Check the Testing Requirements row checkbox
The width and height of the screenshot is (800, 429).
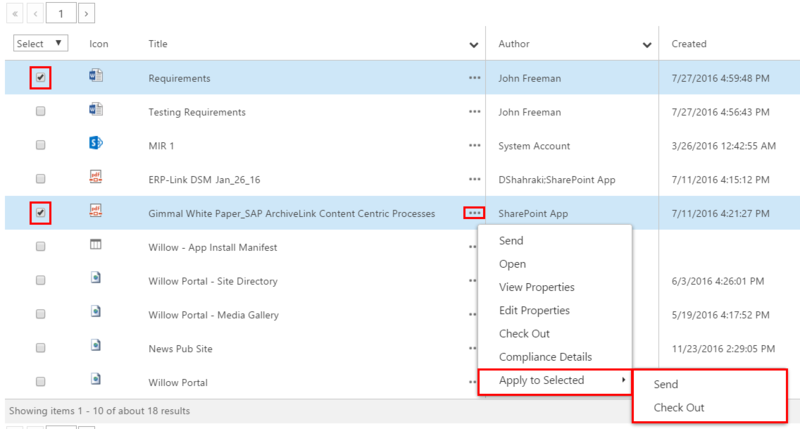[40, 111]
